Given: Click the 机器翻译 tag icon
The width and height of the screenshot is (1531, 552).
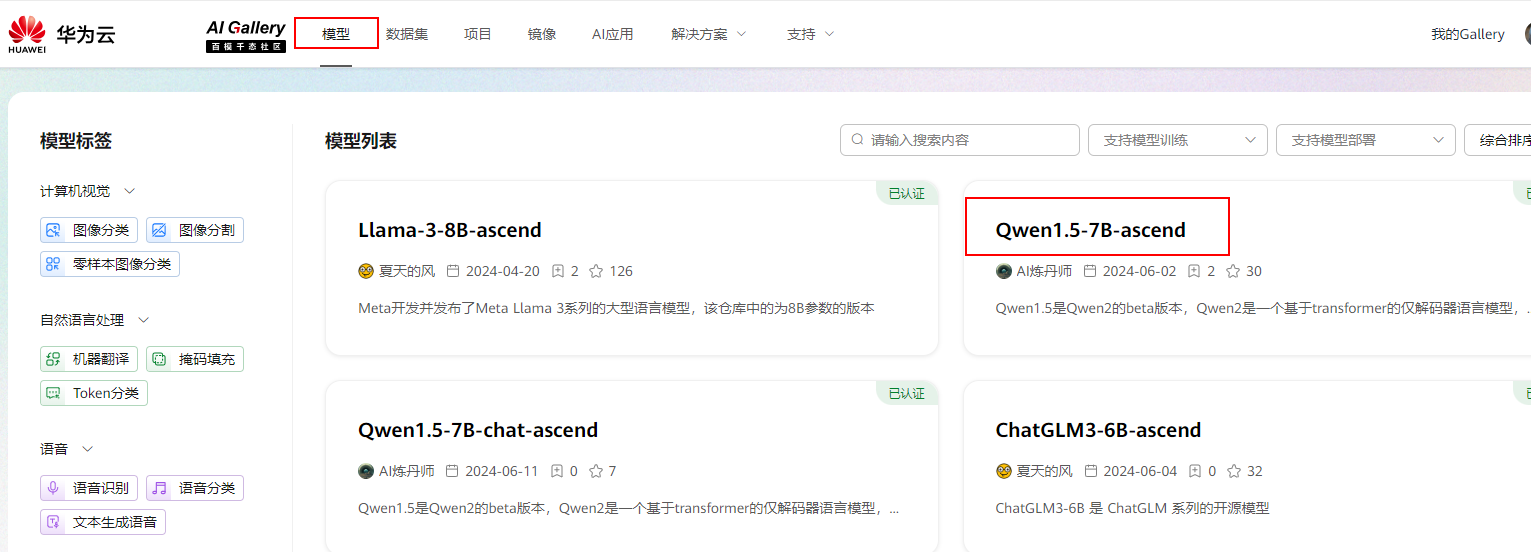Looking at the screenshot, I should (53, 359).
